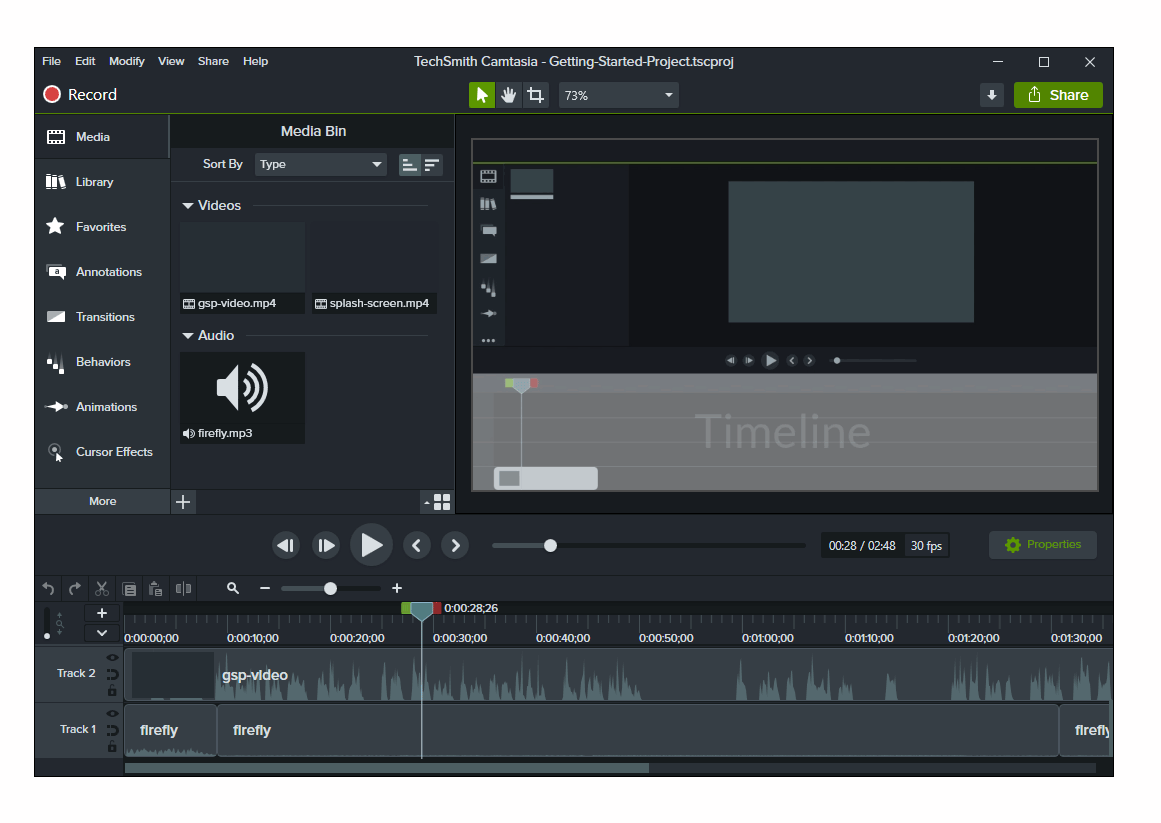Open the Favorites tab
Image resolution: width=1161 pixels, height=823 pixels.
click(x=102, y=227)
